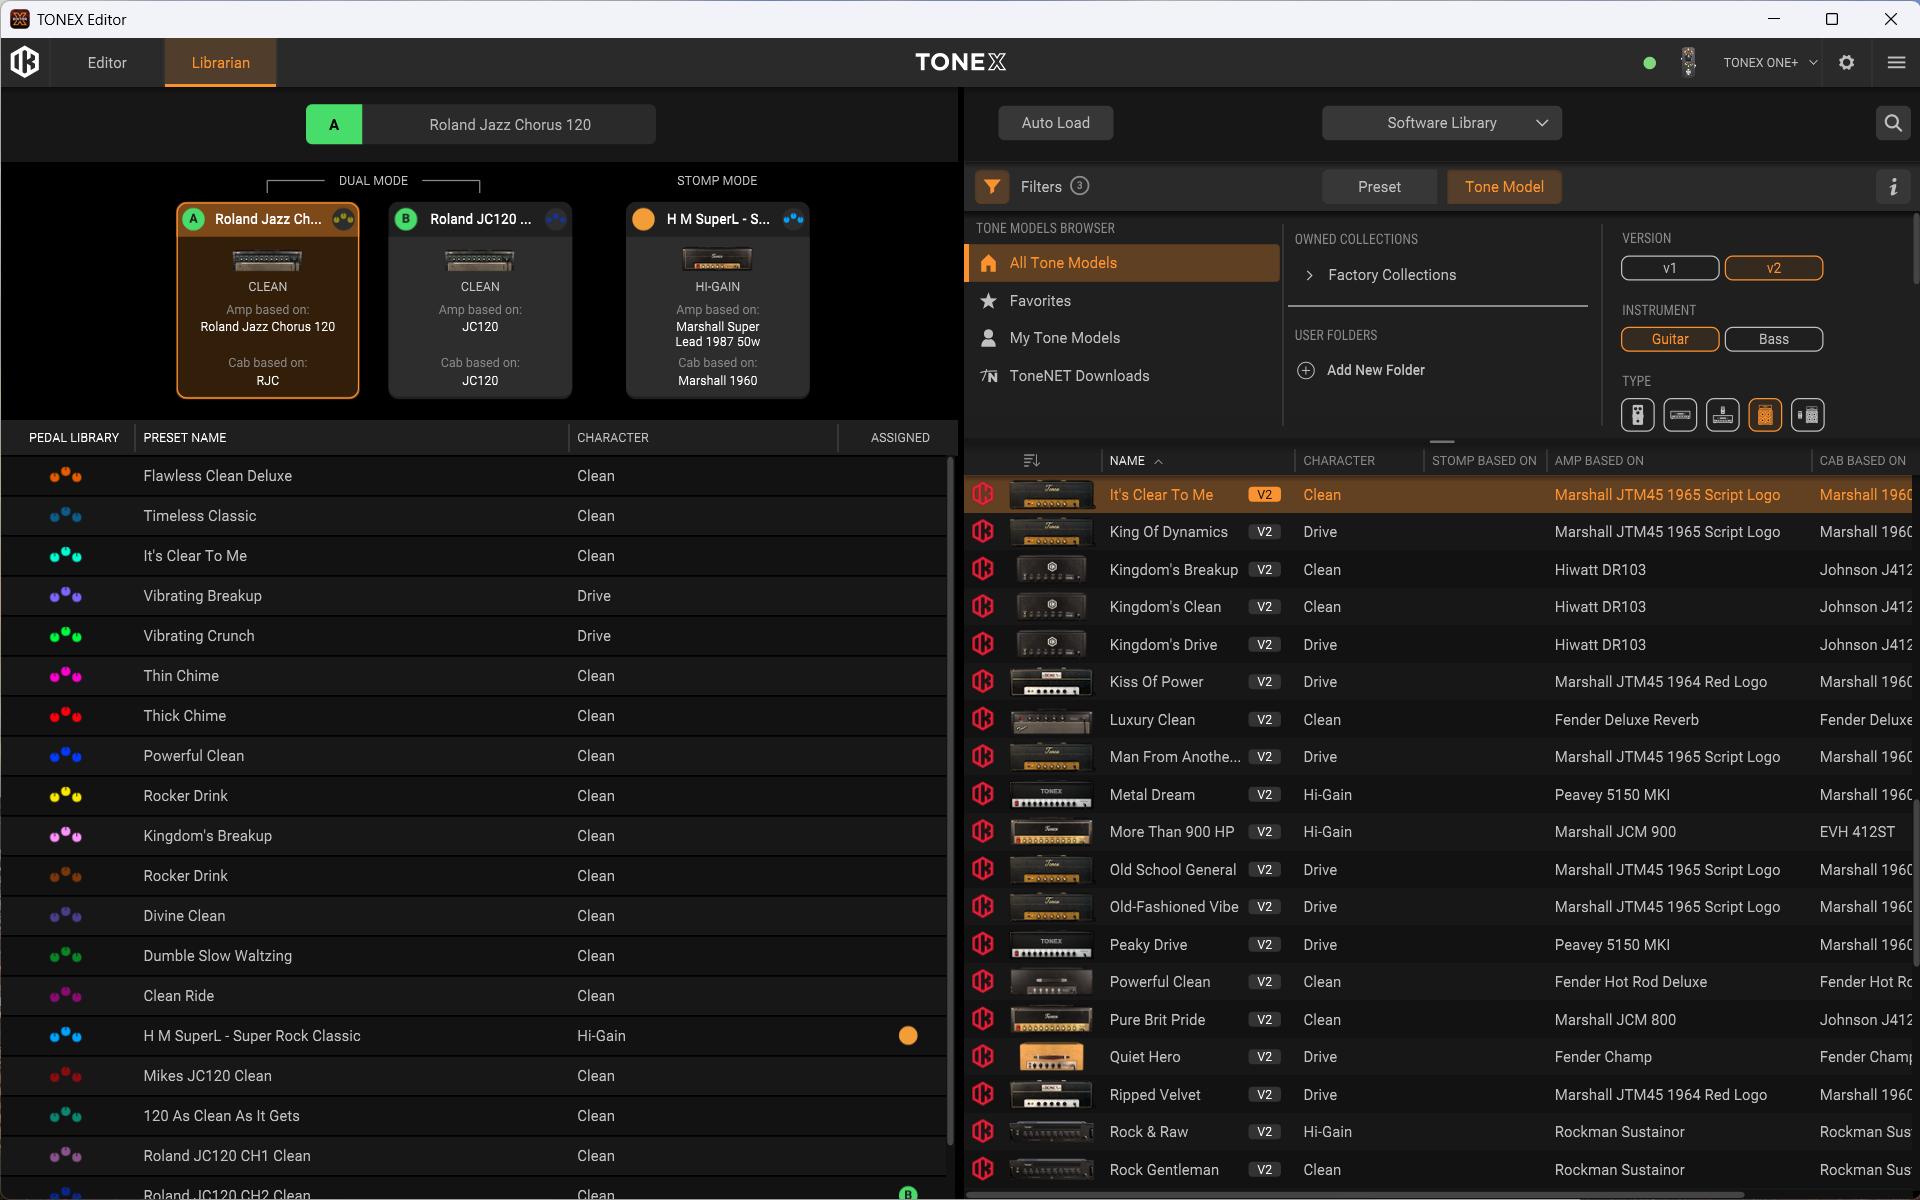Switch browser to Tone Model view

tap(1504, 187)
